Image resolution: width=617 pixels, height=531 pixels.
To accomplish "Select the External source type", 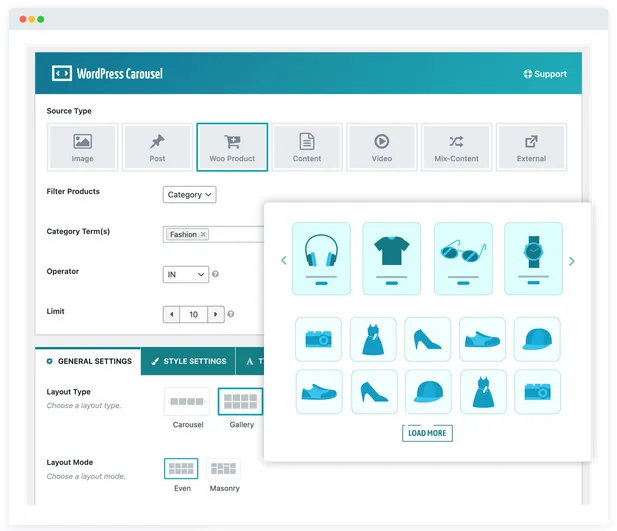I will pyautogui.click(x=531, y=147).
